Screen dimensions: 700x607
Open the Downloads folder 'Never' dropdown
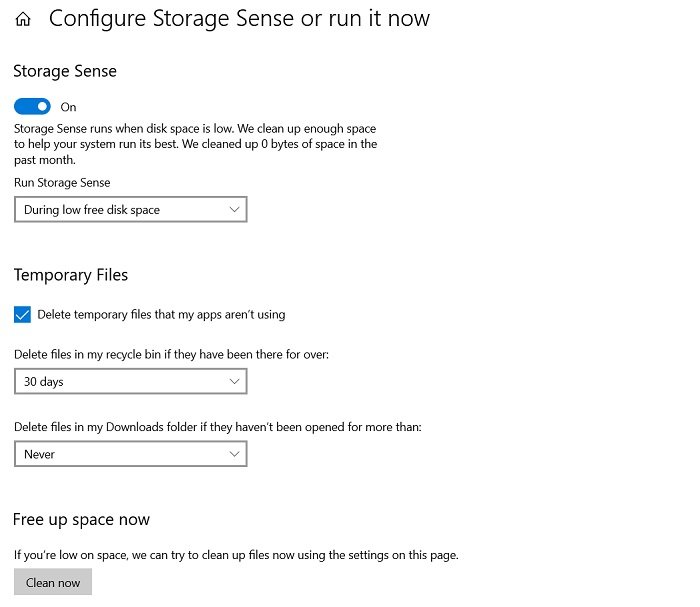click(x=130, y=454)
